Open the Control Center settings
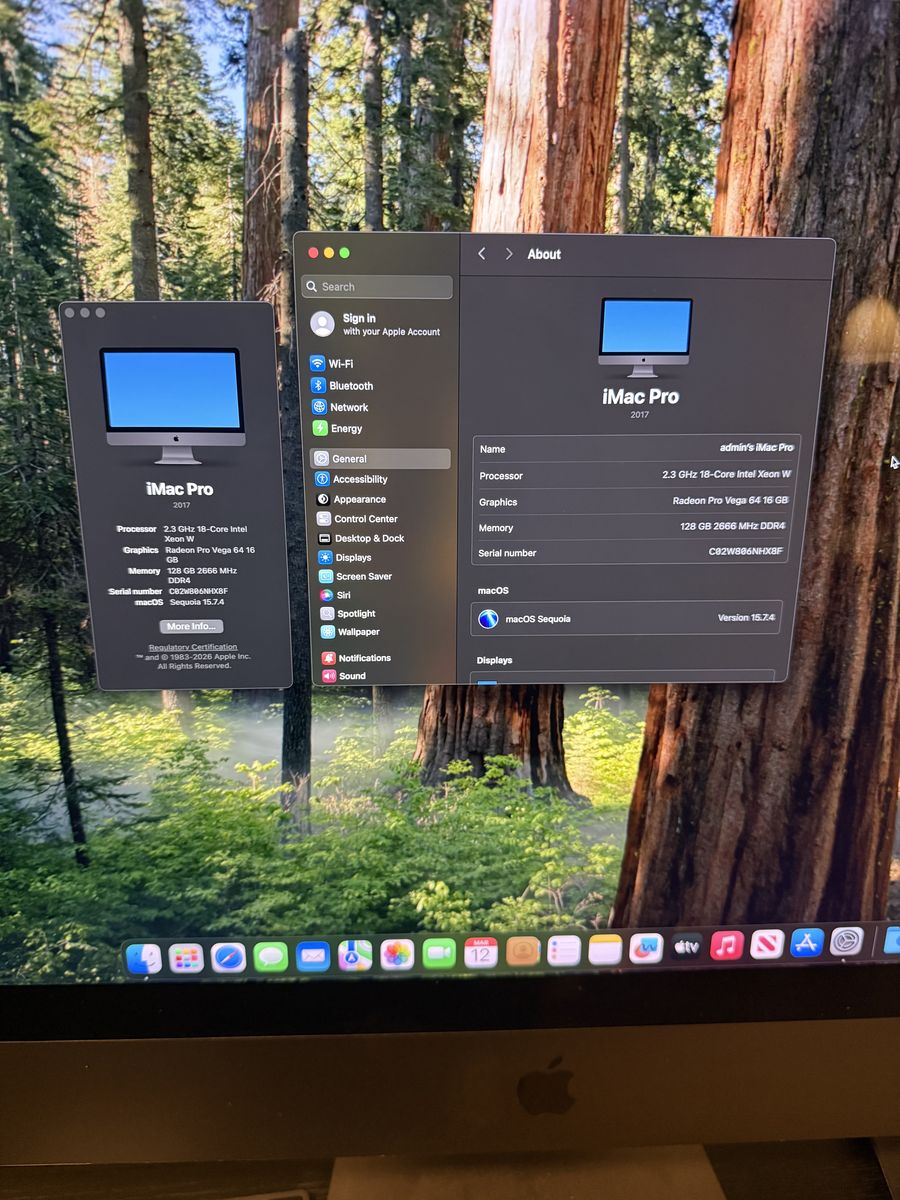 tap(365, 519)
